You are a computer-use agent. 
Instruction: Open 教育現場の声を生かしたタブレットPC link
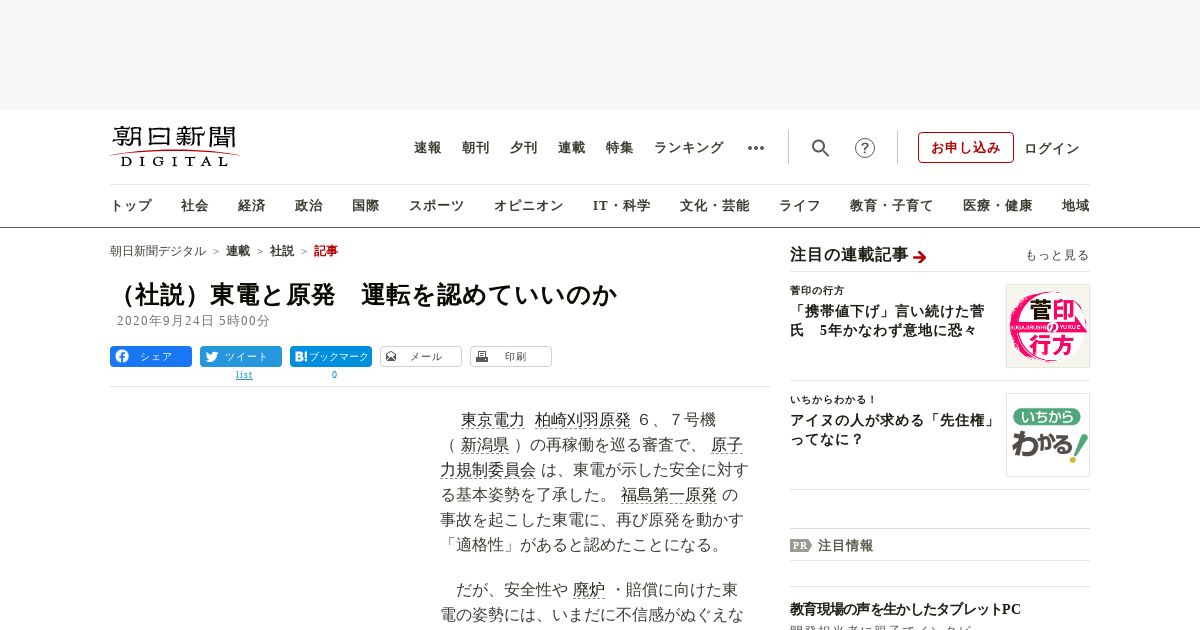pos(905,609)
